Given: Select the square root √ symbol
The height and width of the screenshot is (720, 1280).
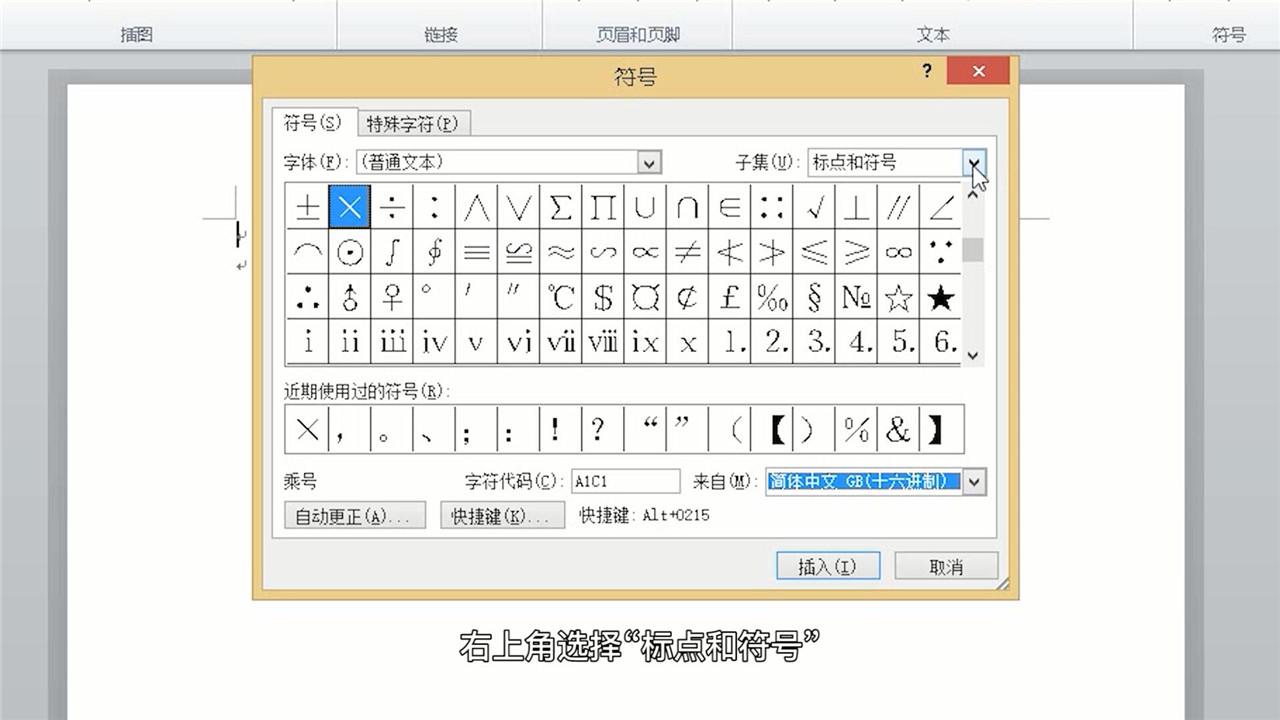Looking at the screenshot, I should (814, 207).
